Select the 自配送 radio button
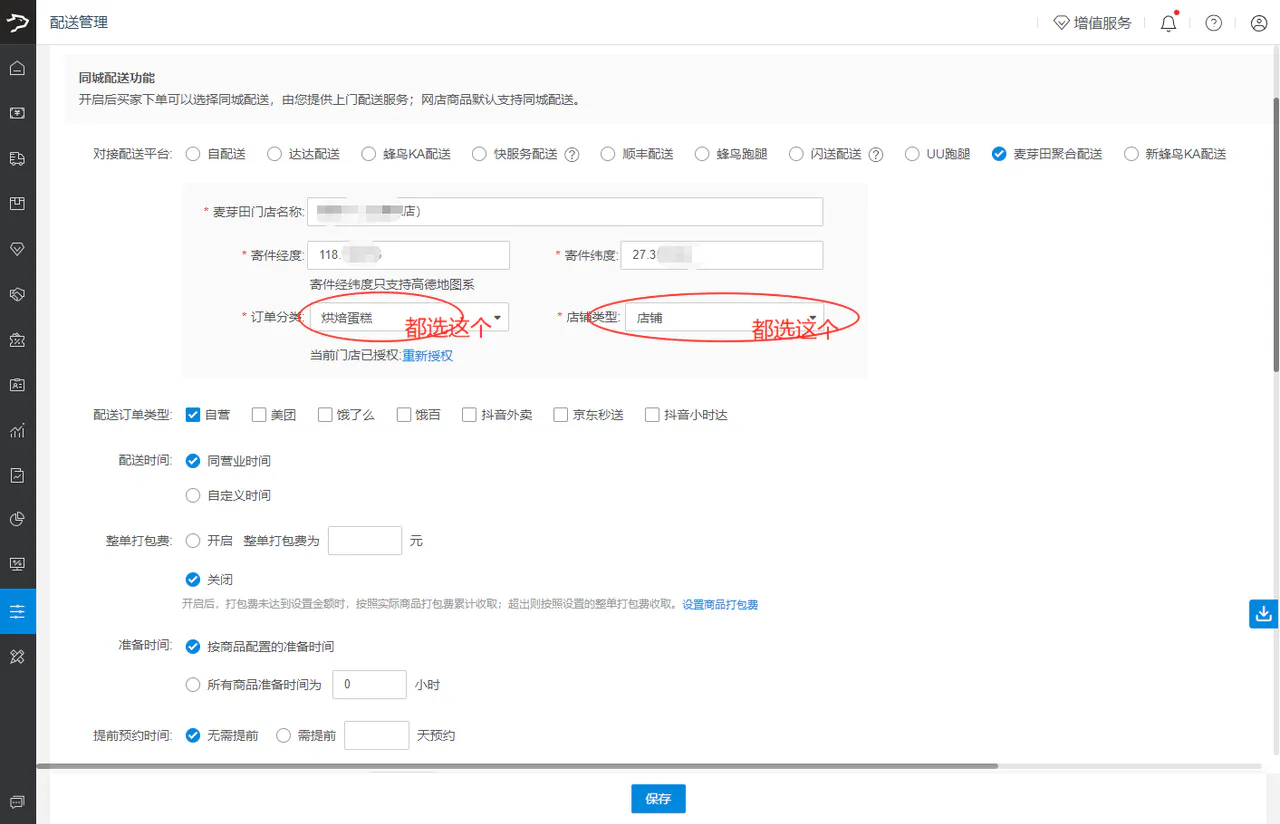 [193, 154]
